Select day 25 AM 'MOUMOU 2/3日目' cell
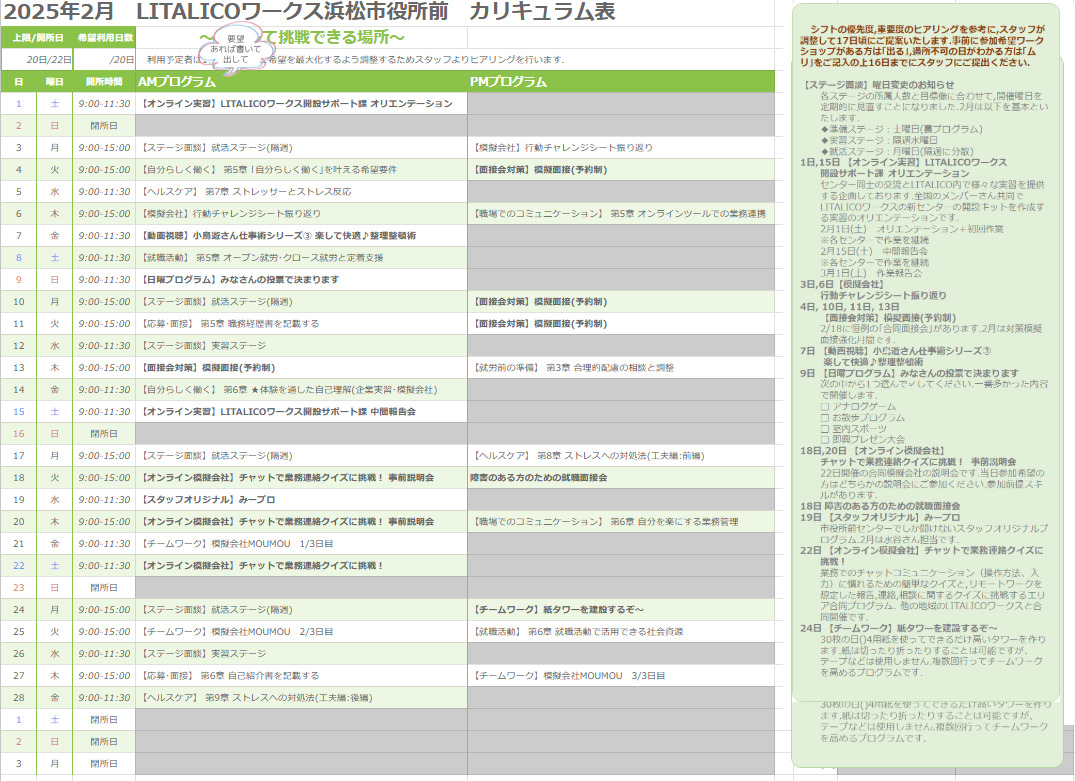This screenshot has width=1075, height=781. click(x=302, y=632)
